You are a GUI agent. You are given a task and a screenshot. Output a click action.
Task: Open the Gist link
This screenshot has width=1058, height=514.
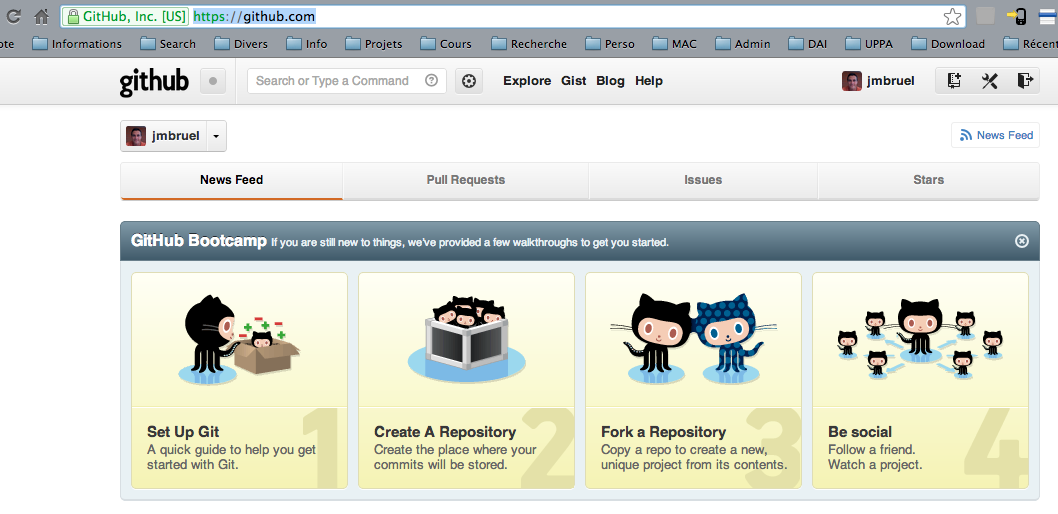pyautogui.click(x=574, y=81)
